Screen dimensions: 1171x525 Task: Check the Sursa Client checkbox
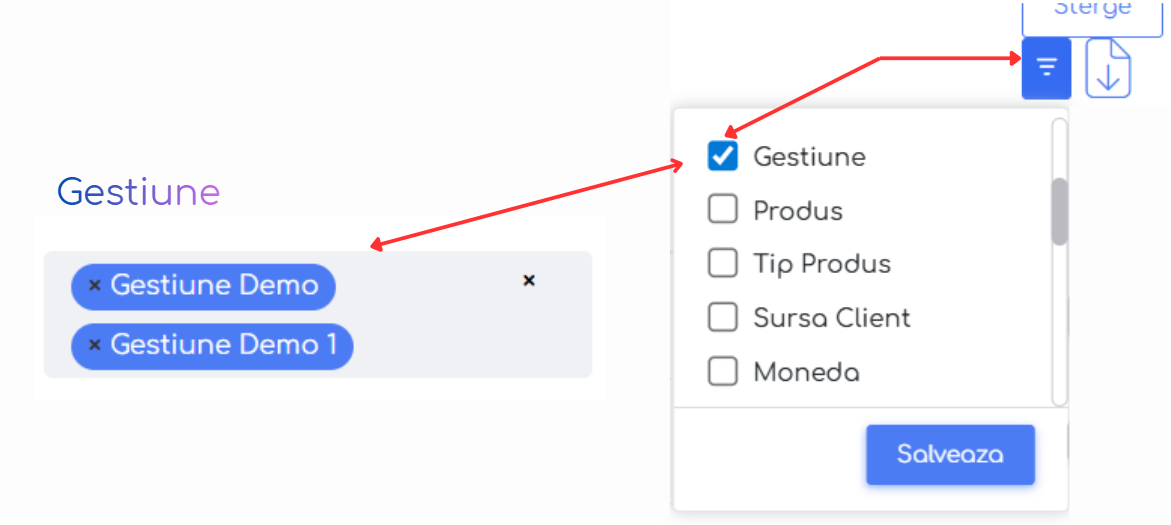tap(722, 318)
